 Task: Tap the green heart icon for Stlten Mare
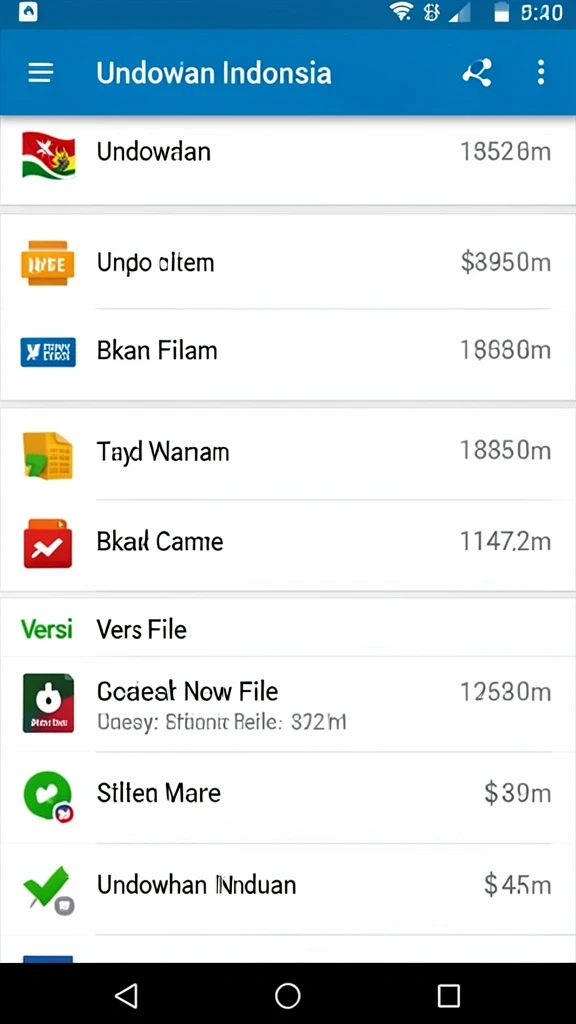[x=48, y=795]
